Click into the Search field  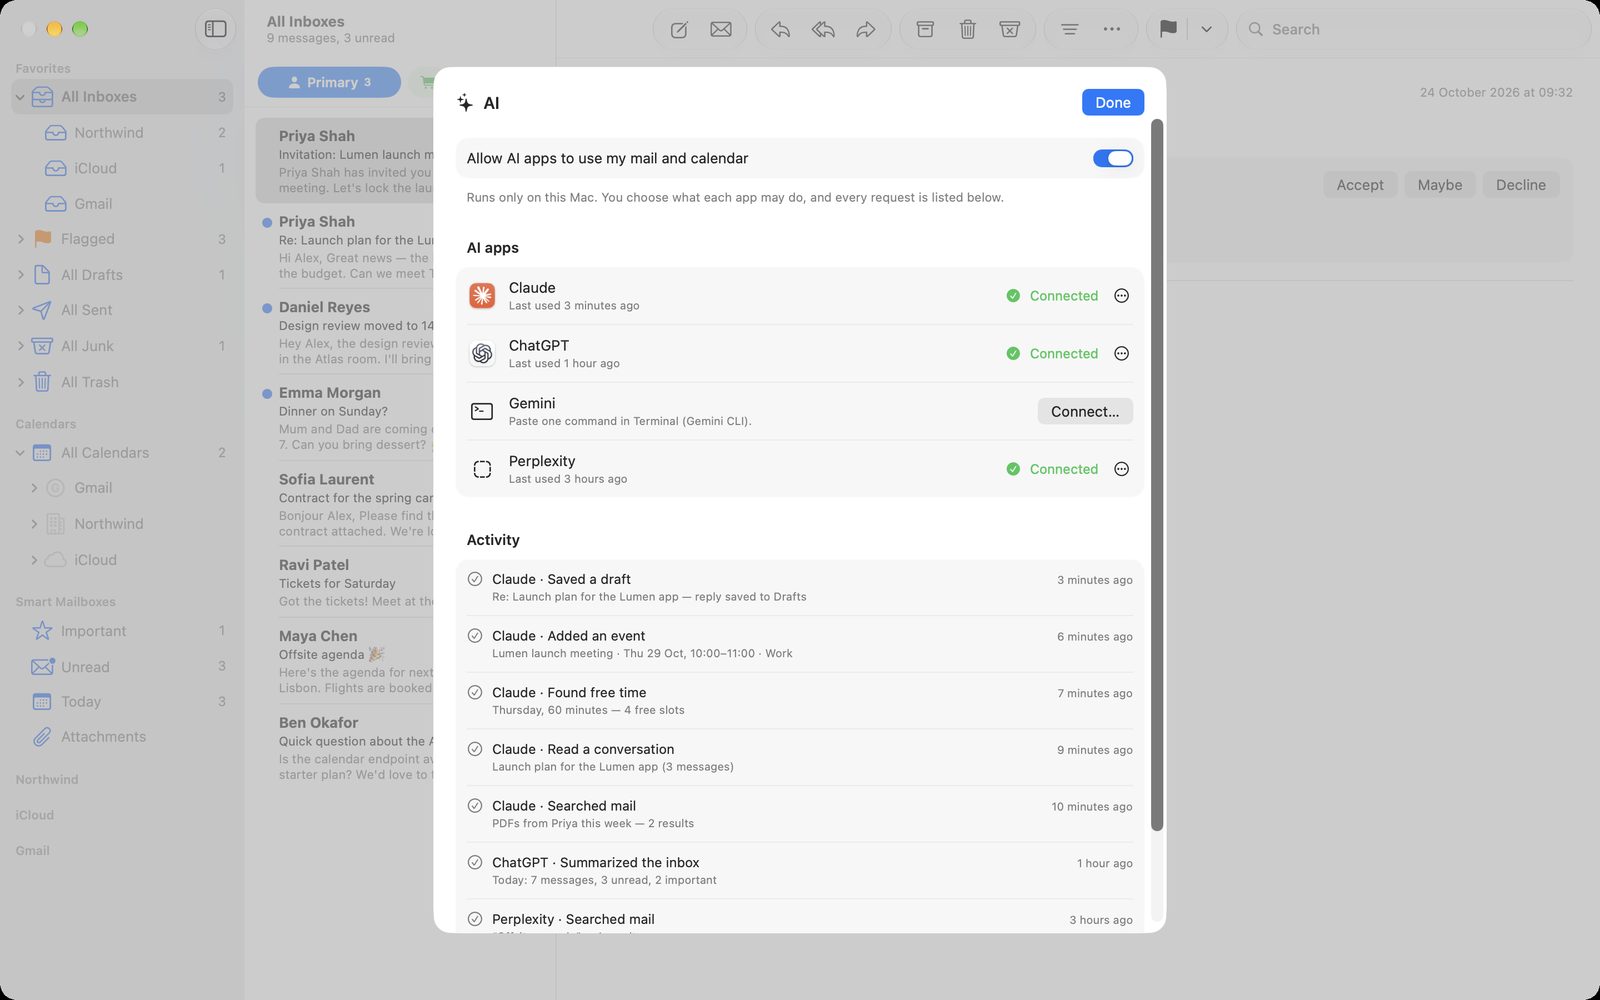1414,30
